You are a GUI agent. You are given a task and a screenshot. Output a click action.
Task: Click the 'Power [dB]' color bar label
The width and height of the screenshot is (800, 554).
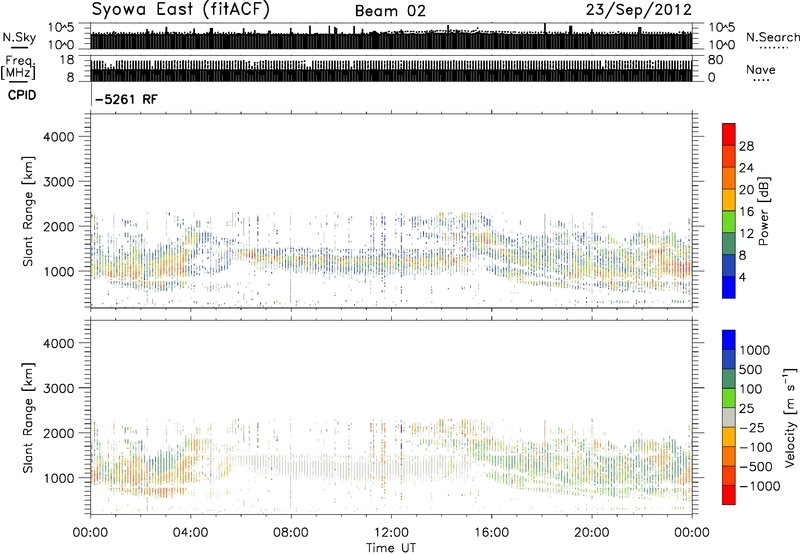point(764,211)
